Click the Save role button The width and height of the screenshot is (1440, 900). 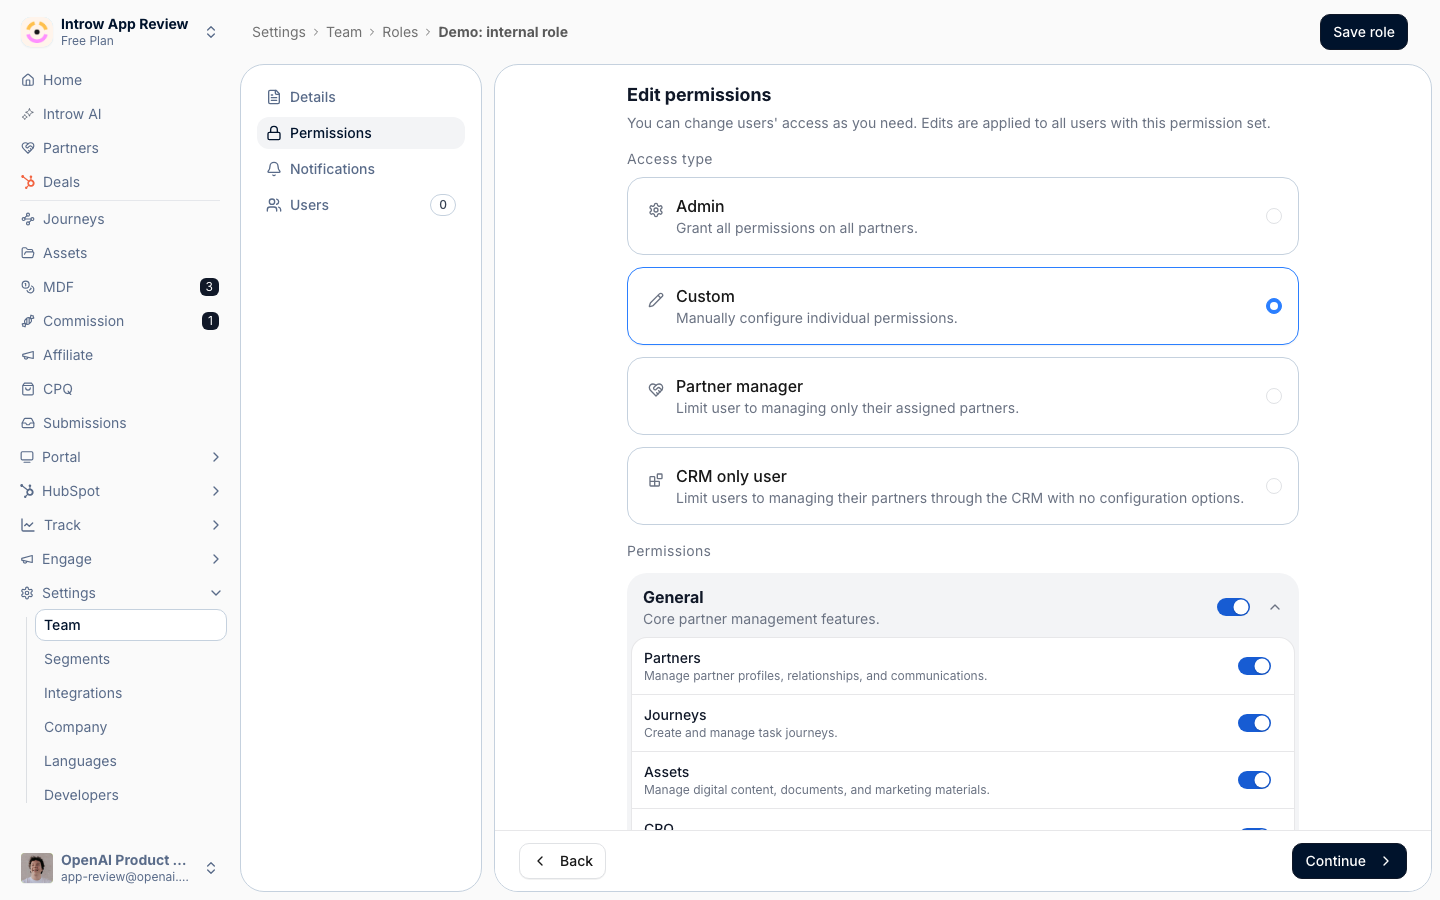tap(1364, 32)
